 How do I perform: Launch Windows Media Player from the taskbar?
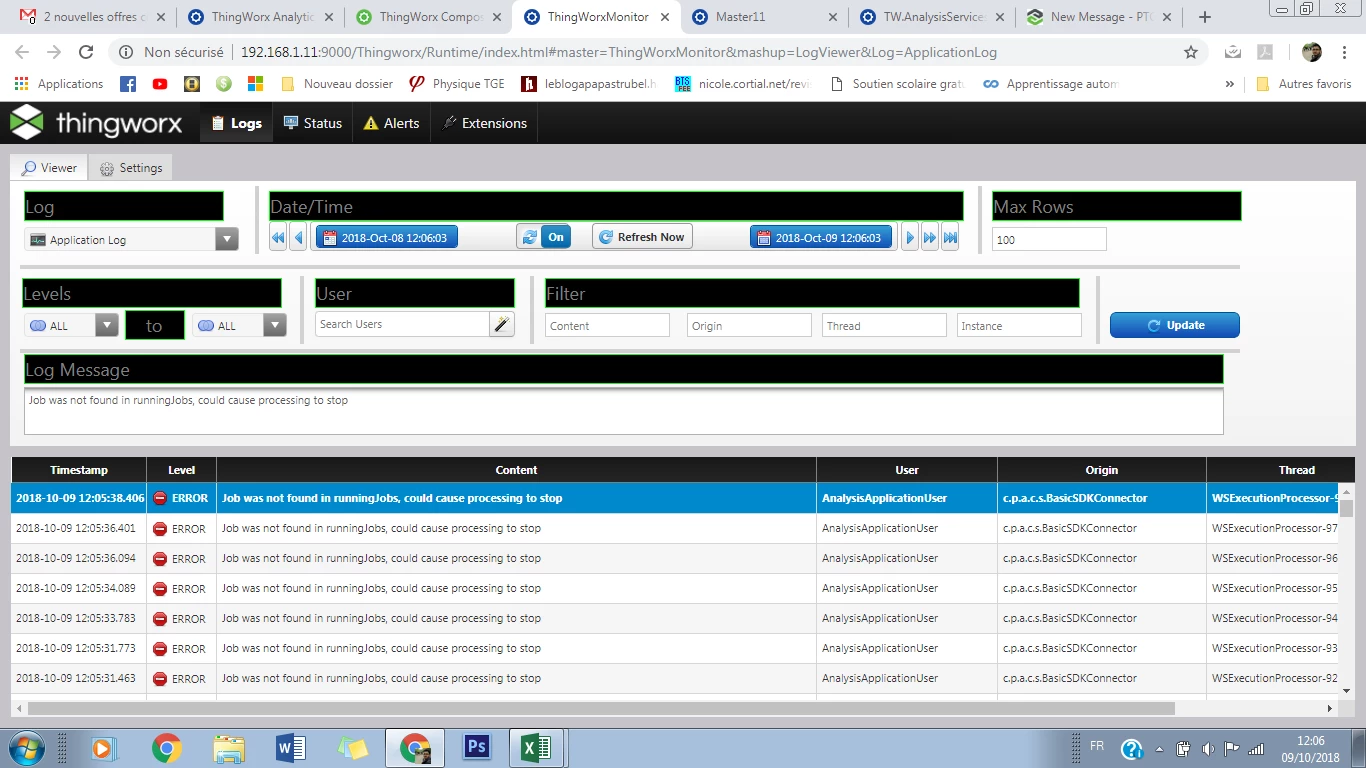[x=103, y=748]
